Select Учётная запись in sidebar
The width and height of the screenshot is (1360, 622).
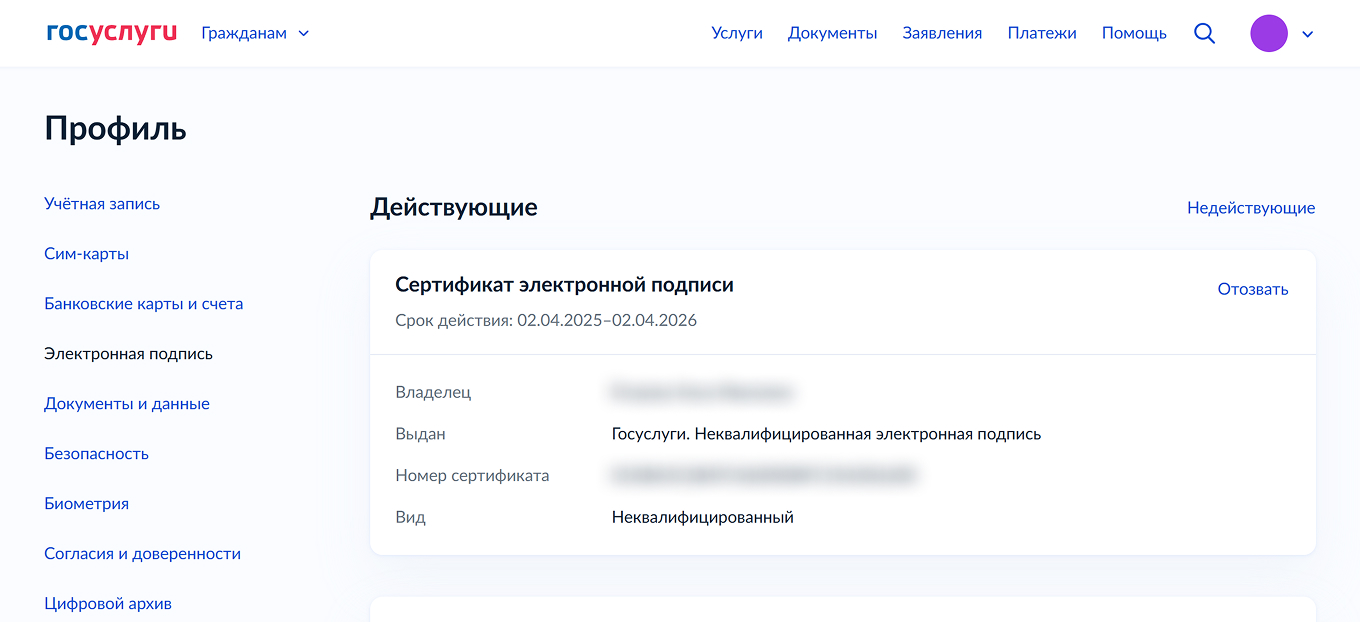pos(101,203)
